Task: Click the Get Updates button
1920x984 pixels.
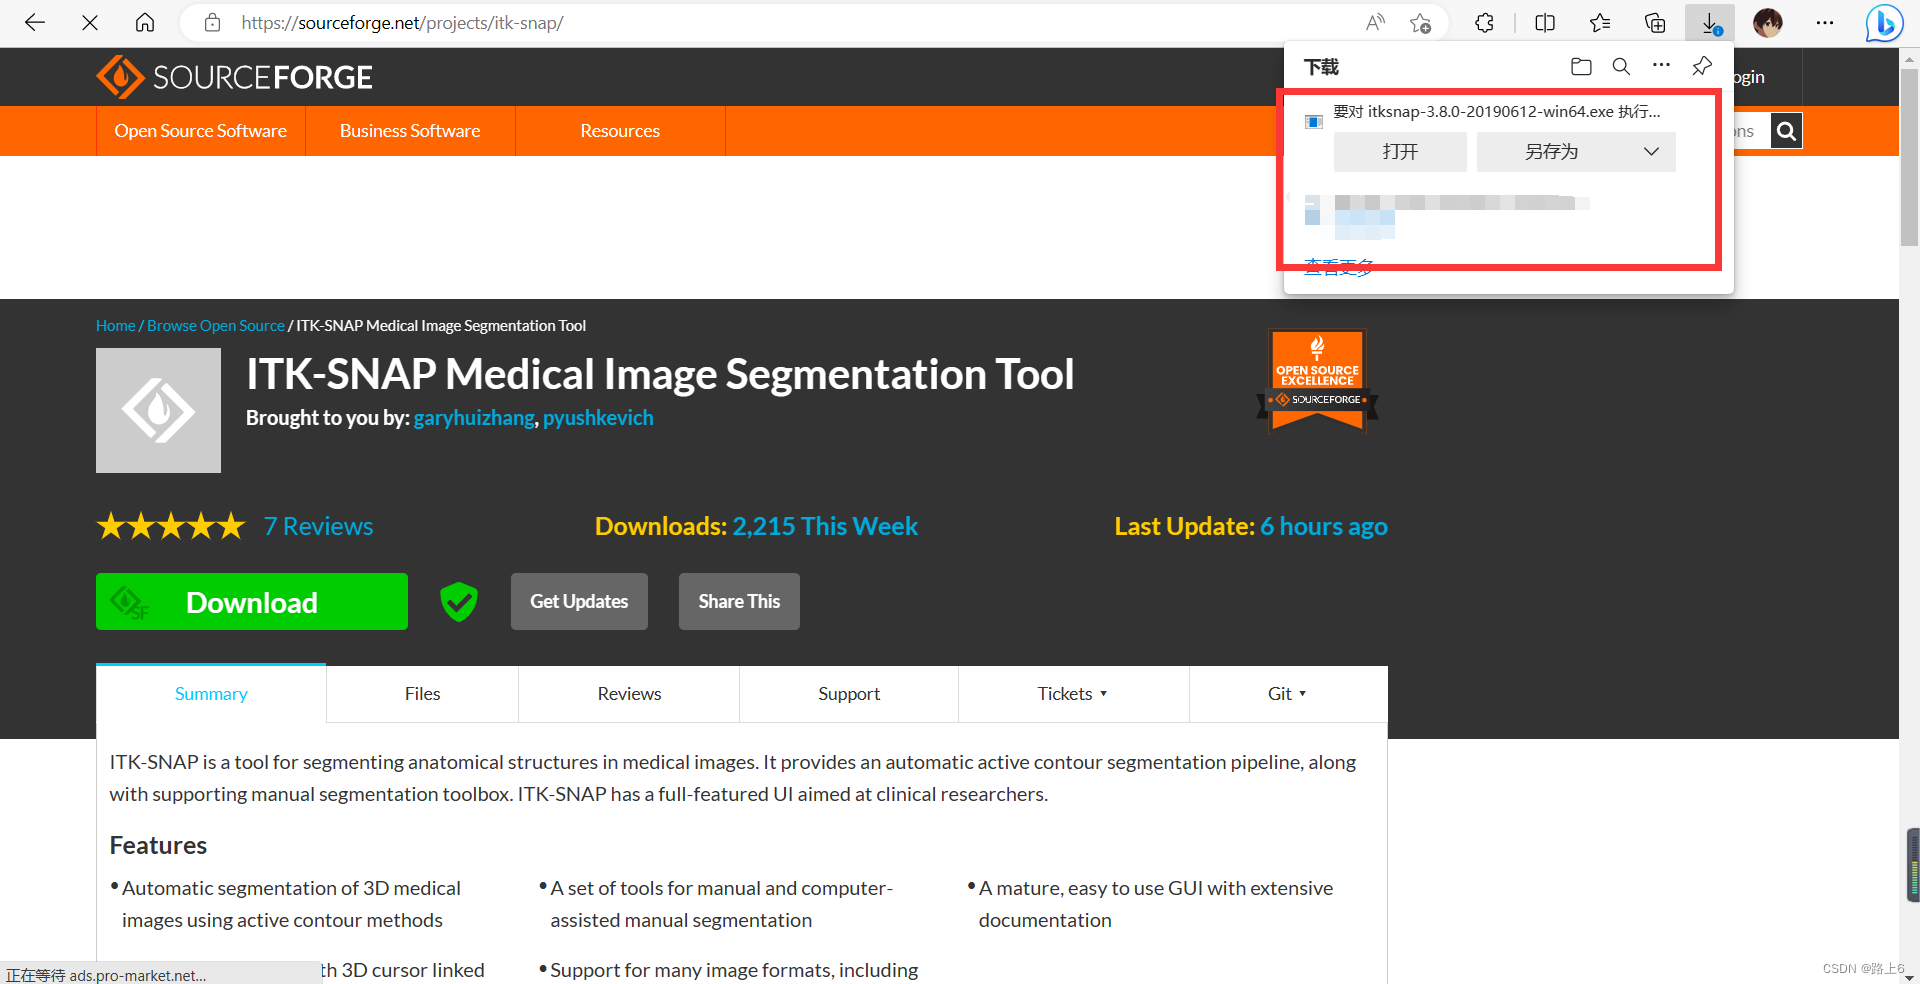Action: (579, 602)
